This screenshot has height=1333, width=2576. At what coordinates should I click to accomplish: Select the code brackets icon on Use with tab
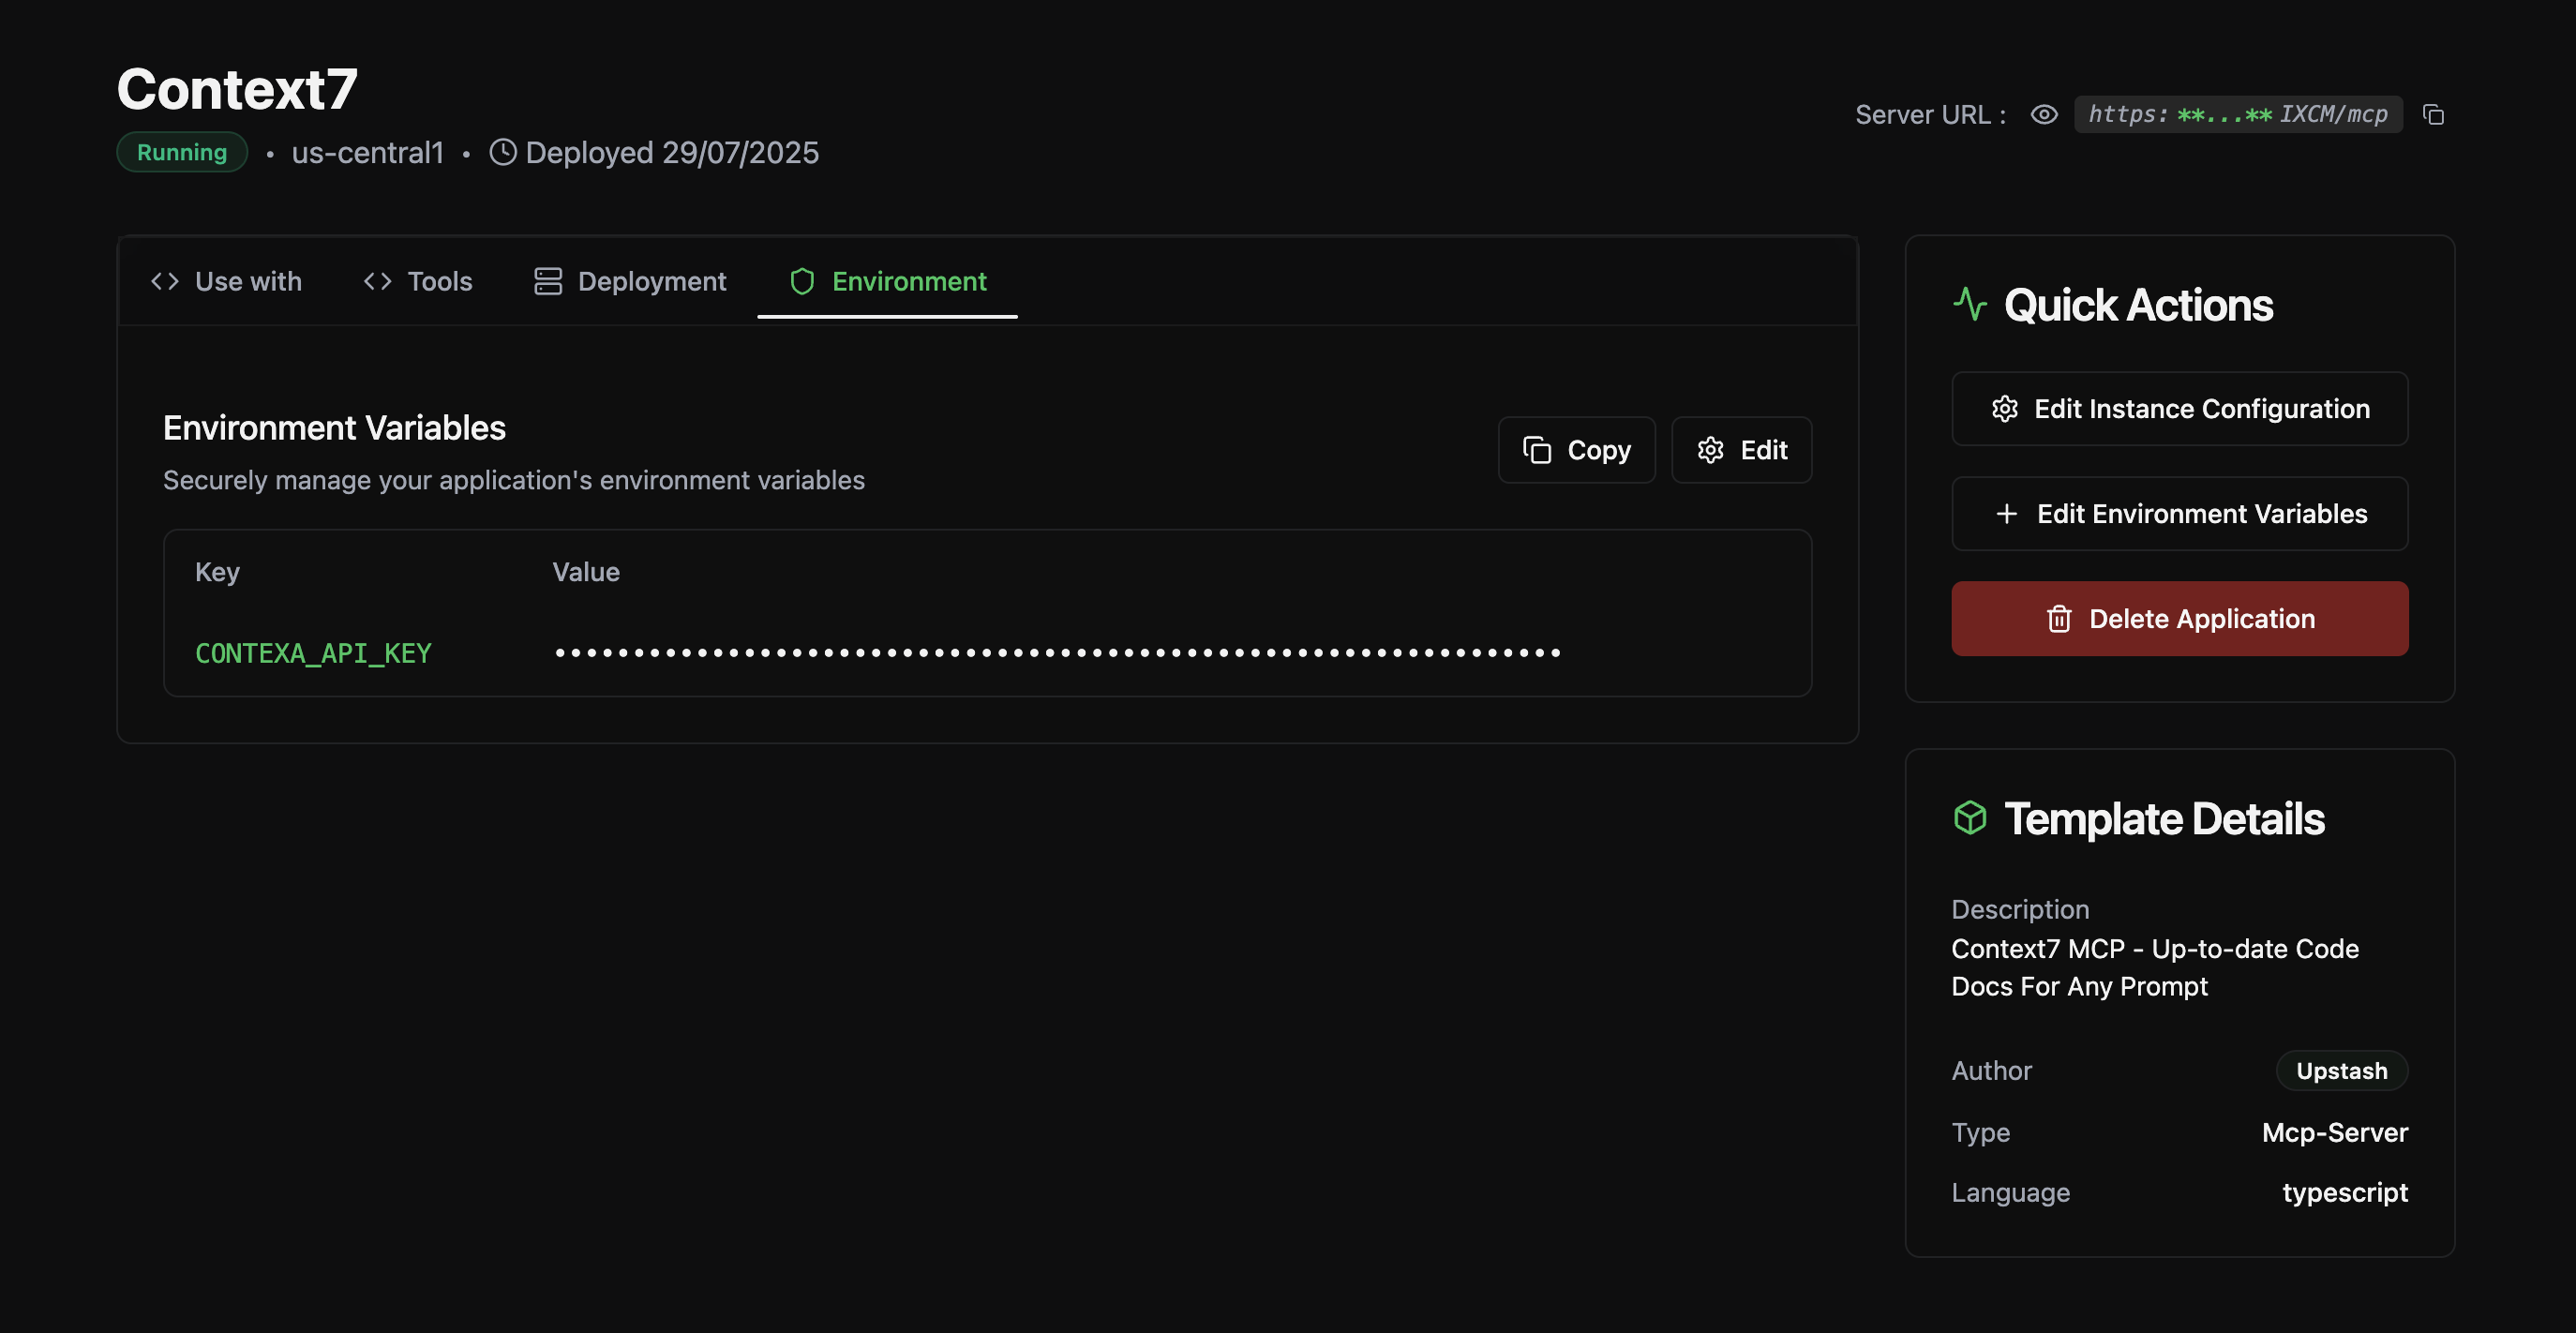[x=164, y=281]
